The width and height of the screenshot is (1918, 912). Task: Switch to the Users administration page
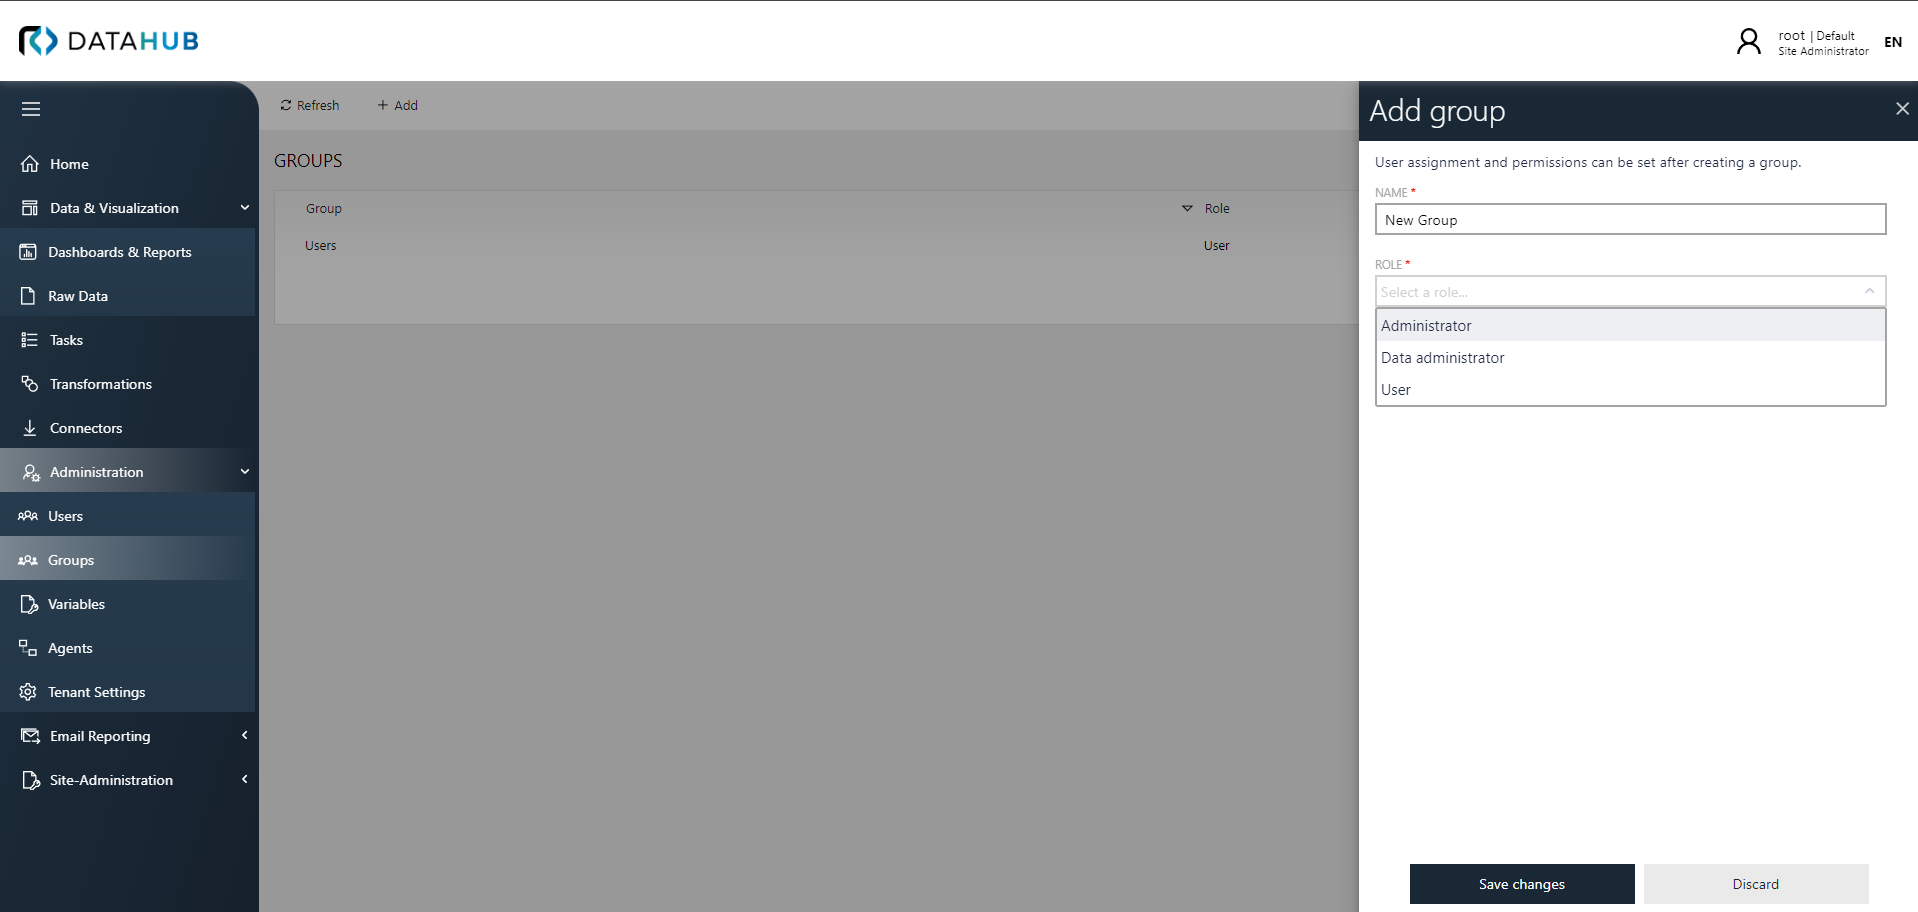pos(64,515)
